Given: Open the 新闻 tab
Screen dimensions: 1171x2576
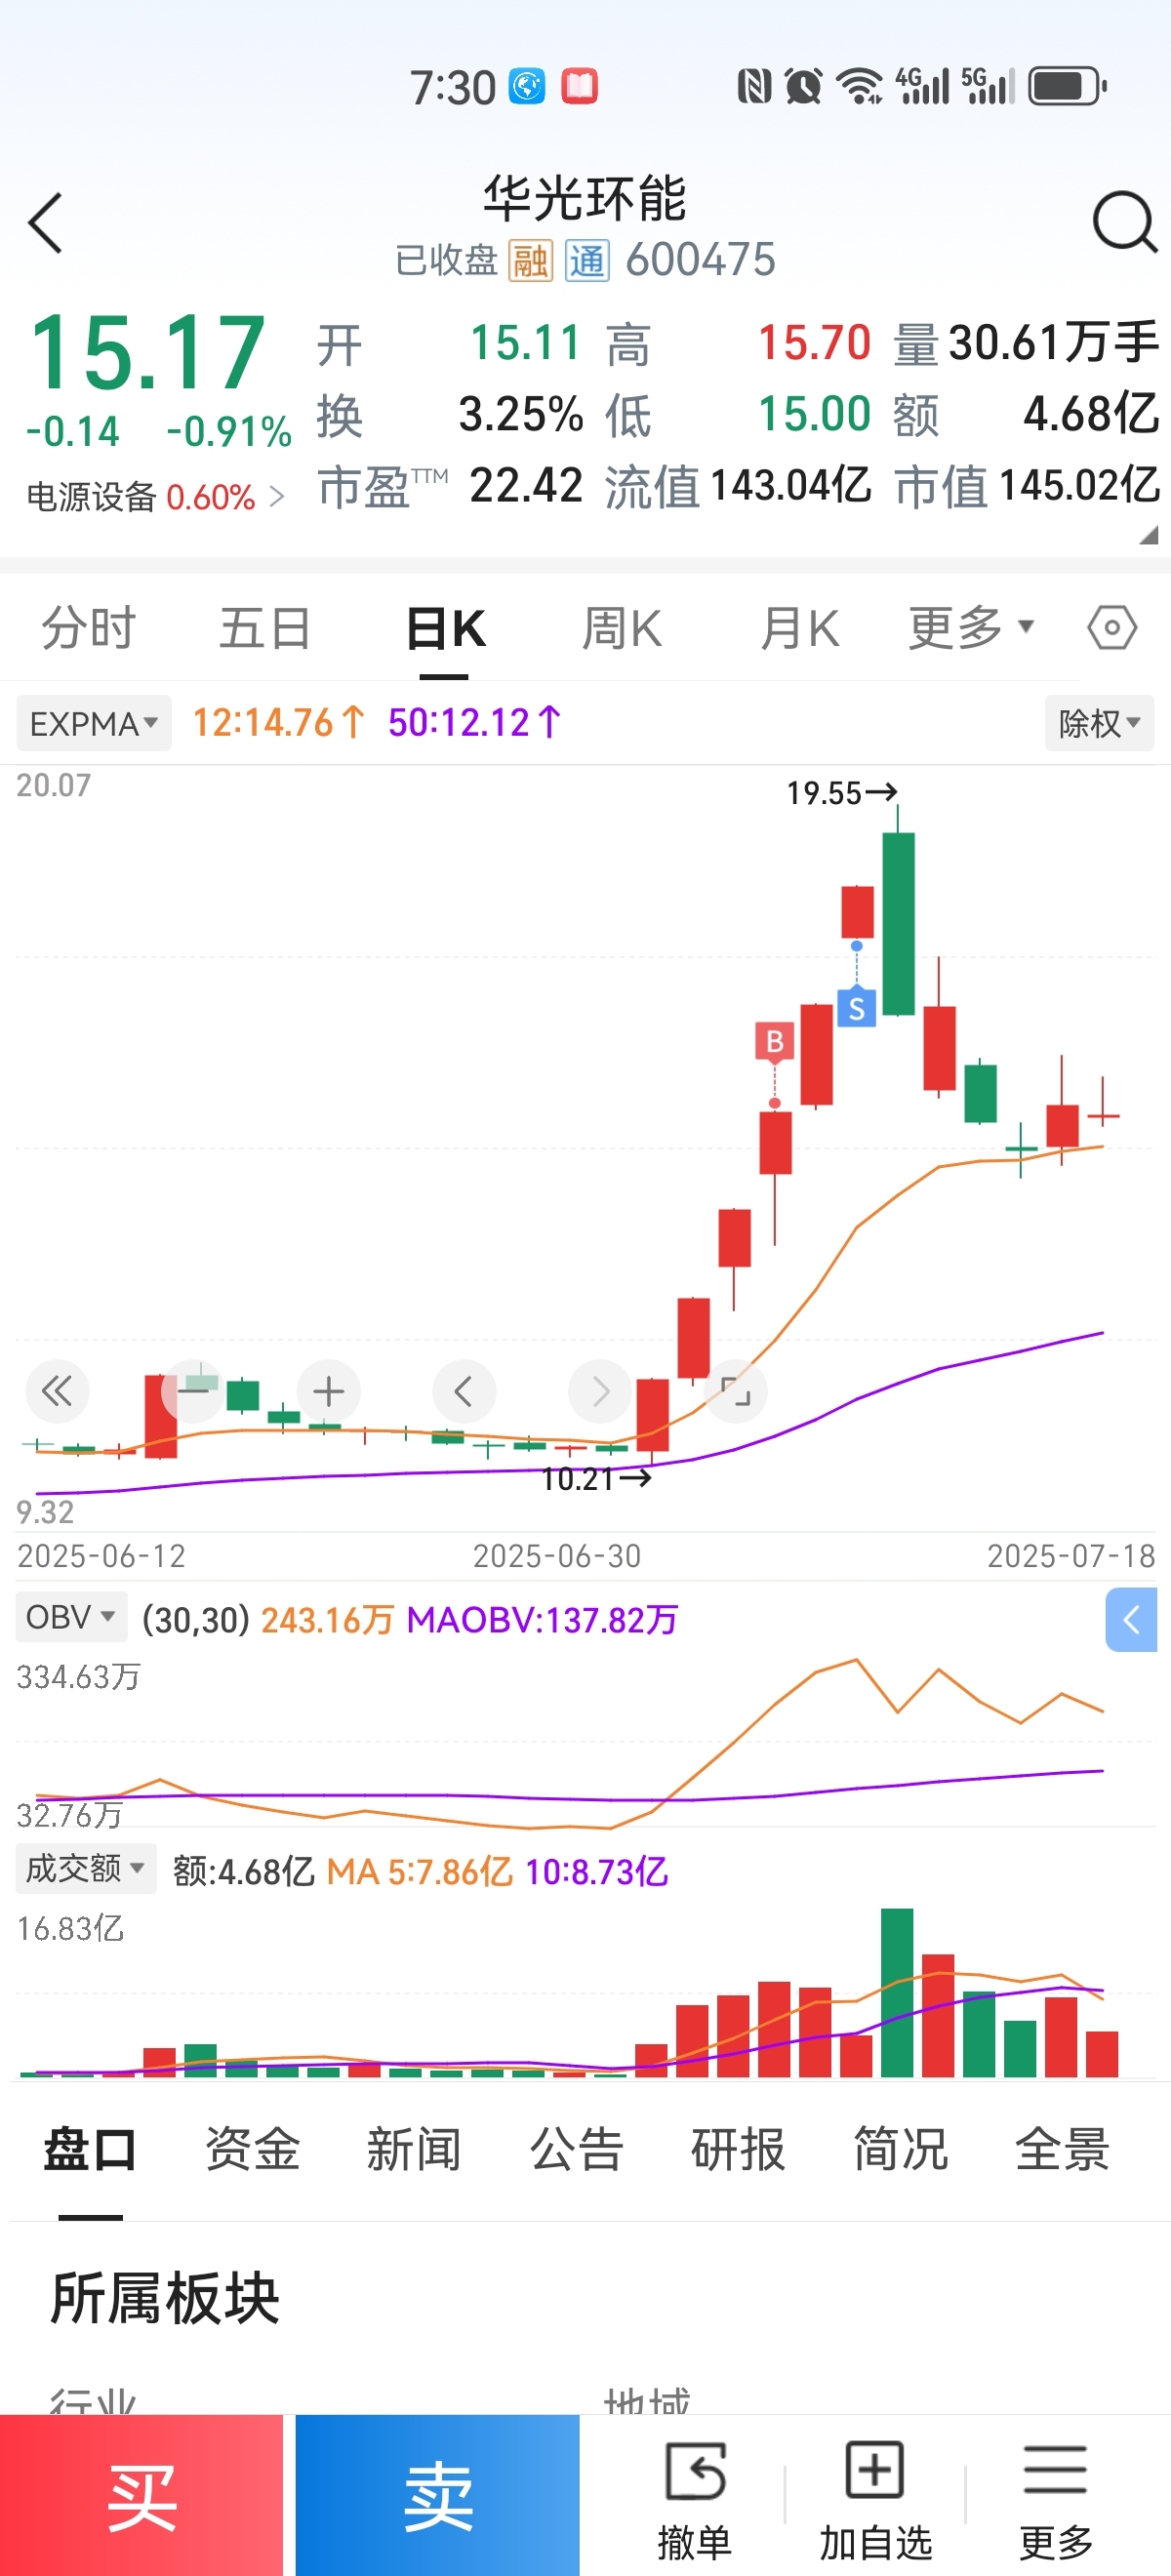Looking at the screenshot, I should [414, 2149].
